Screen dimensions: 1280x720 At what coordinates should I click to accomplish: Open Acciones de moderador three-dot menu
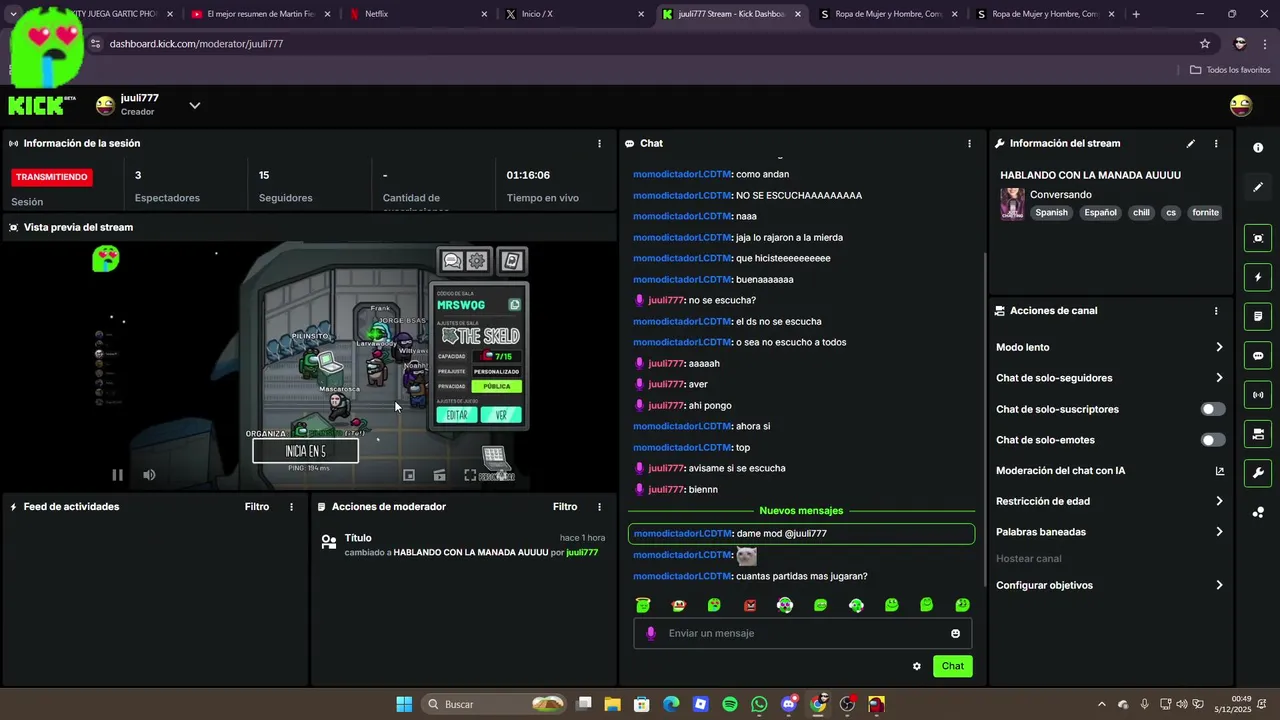coord(599,507)
